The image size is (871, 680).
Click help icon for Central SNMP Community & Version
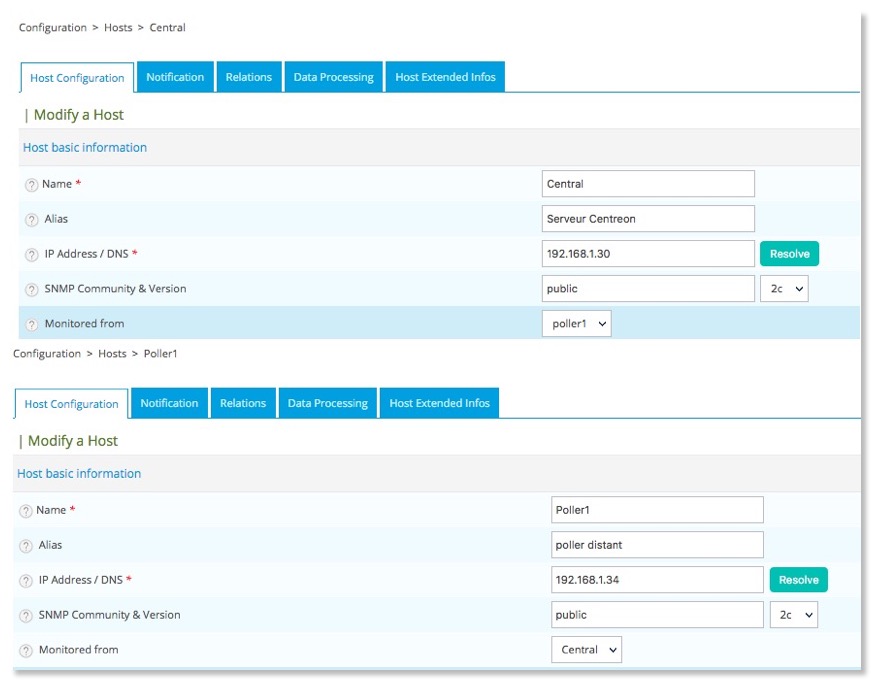click(x=31, y=290)
